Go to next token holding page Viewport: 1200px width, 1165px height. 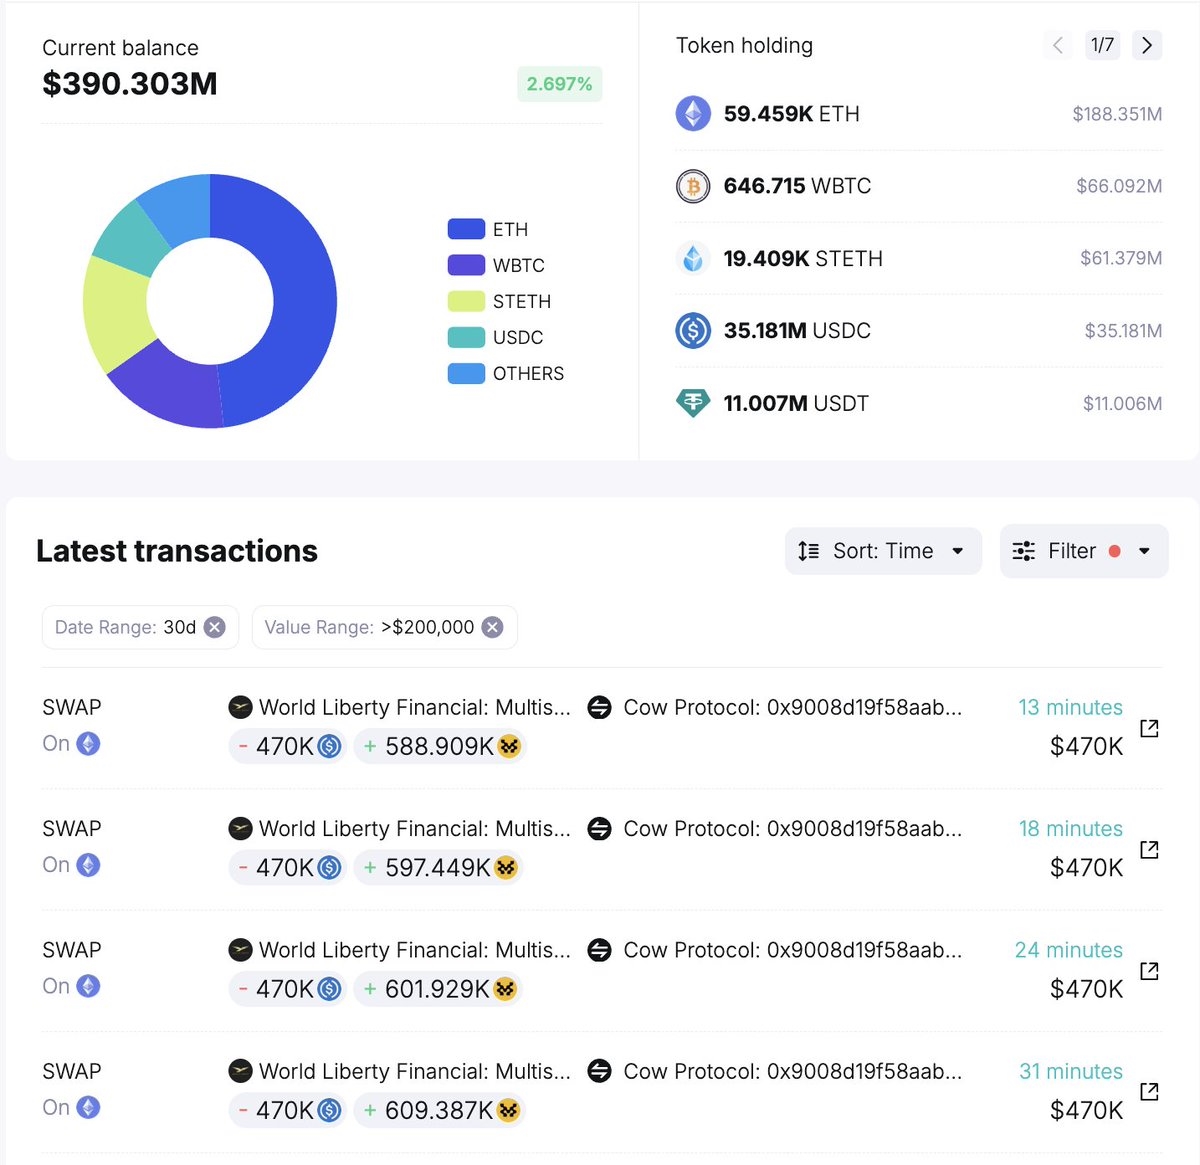[1147, 45]
